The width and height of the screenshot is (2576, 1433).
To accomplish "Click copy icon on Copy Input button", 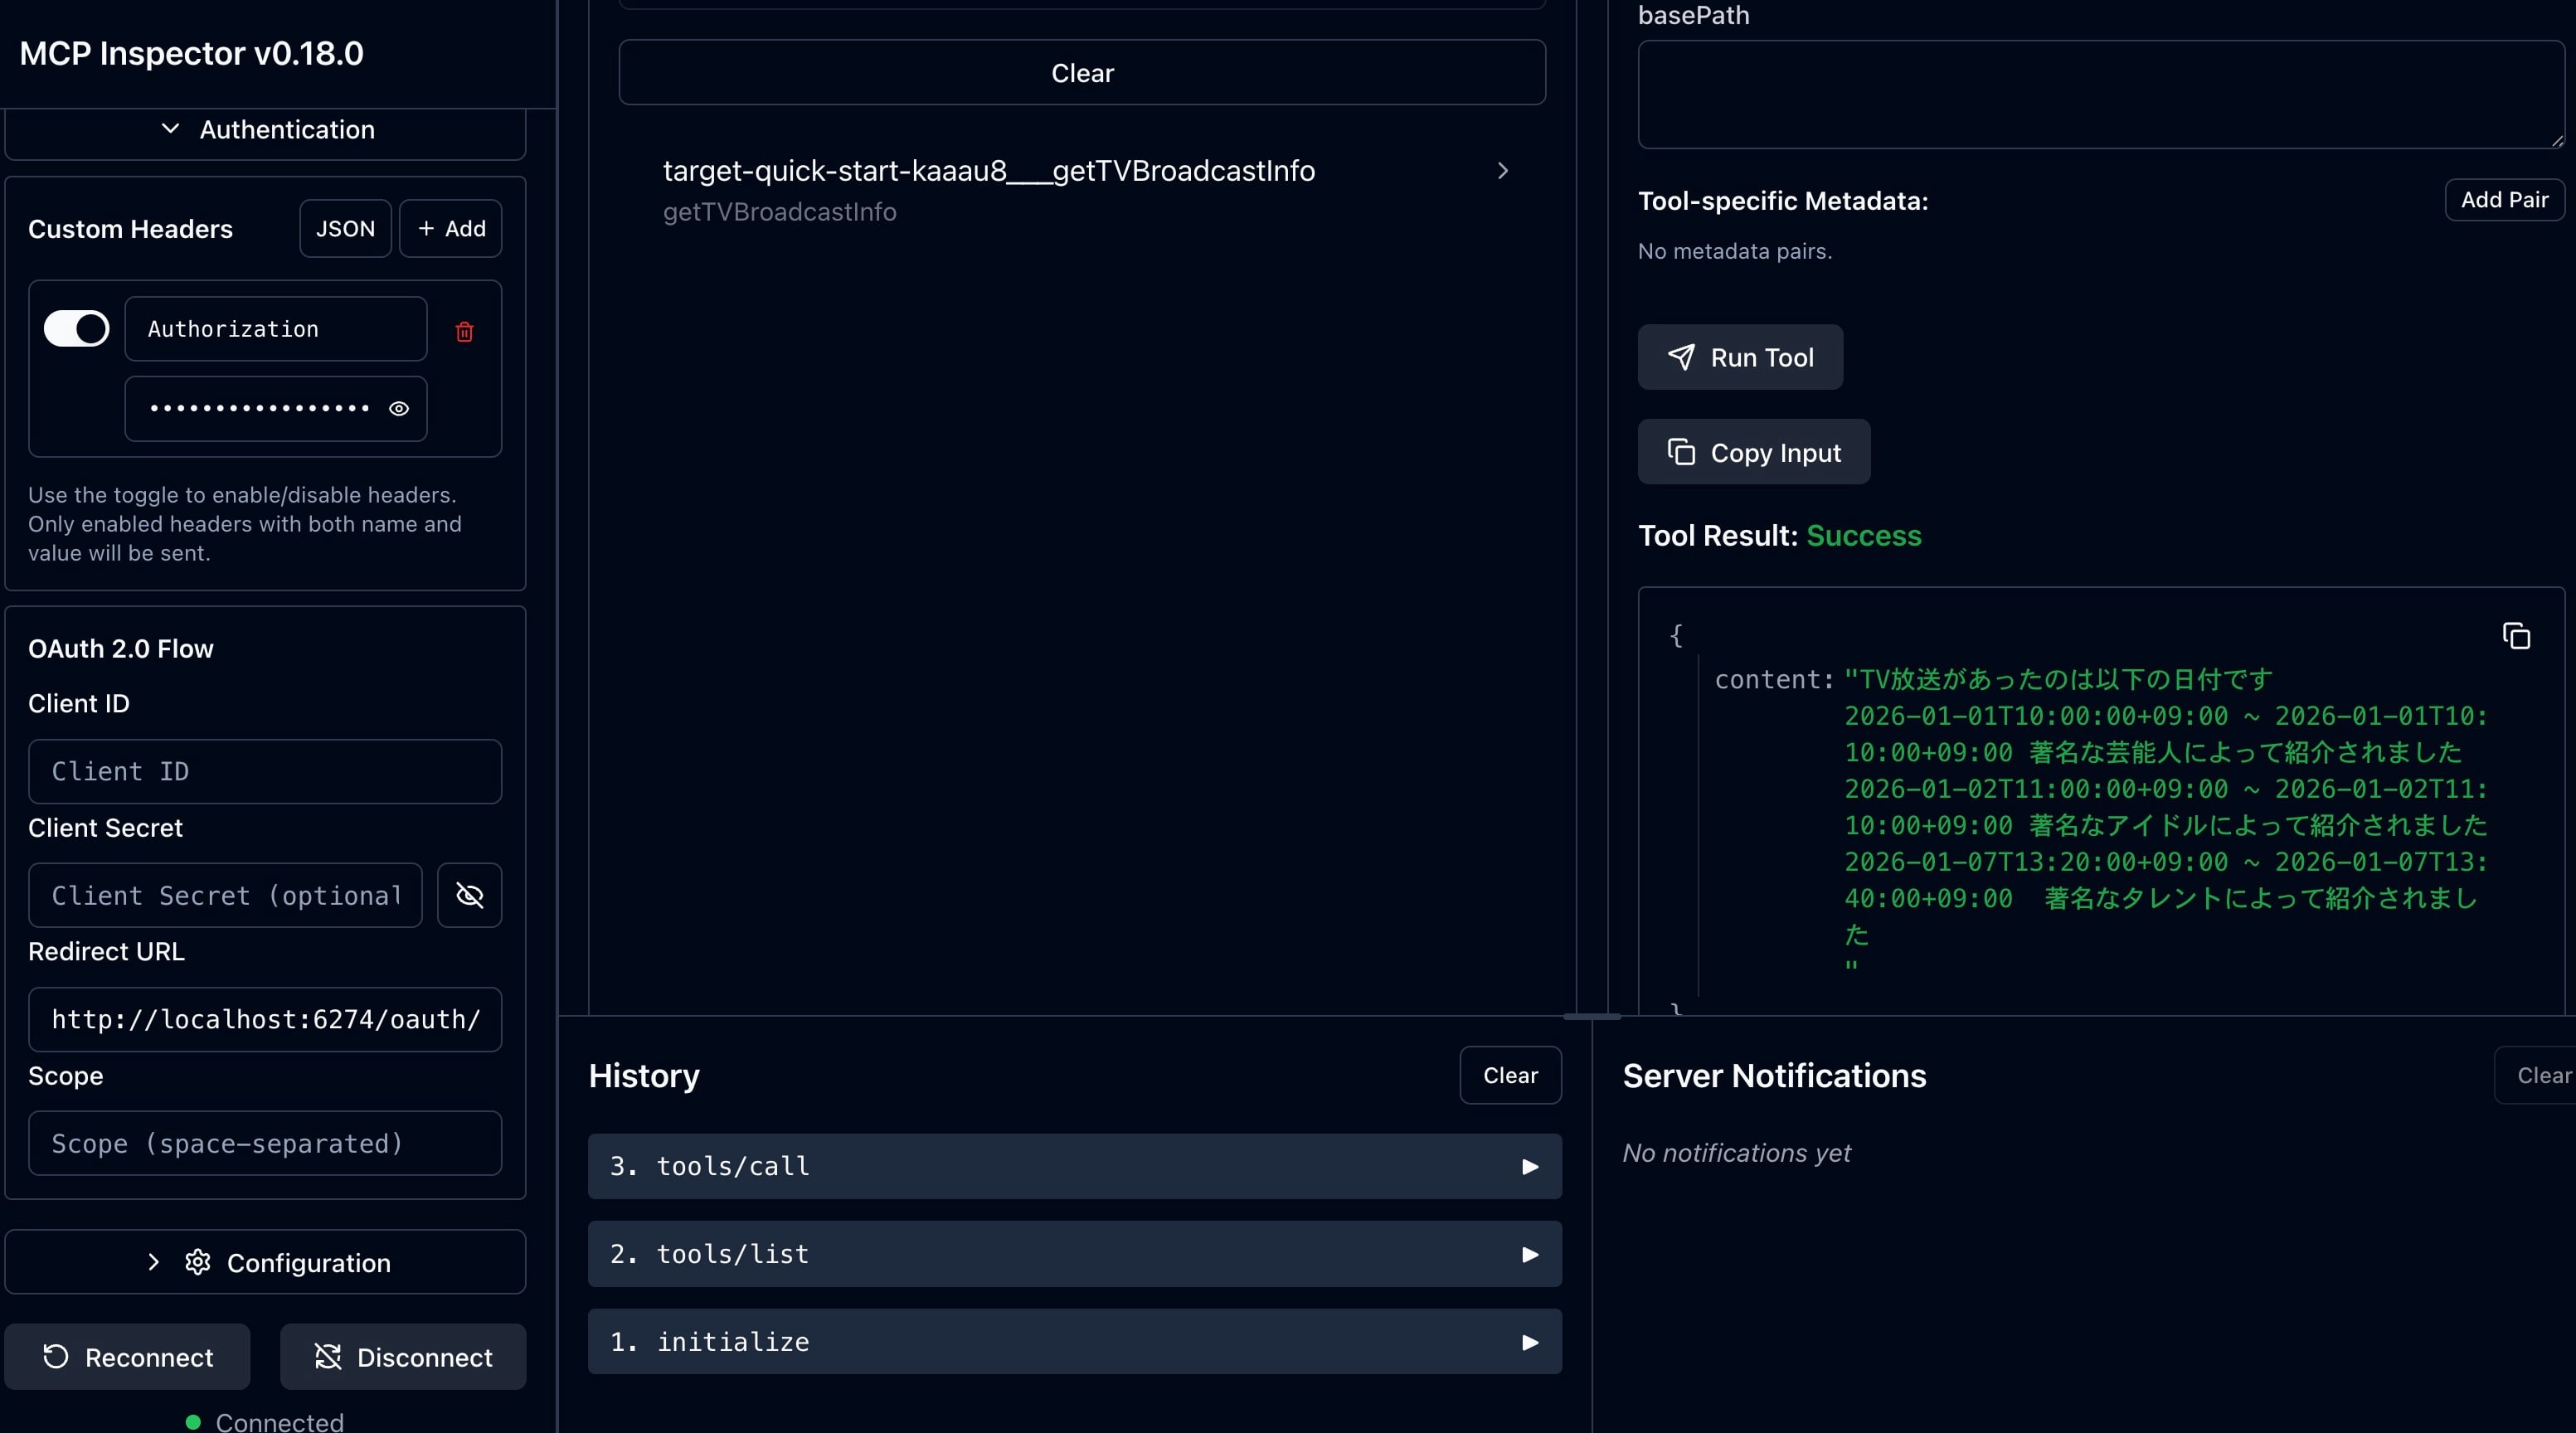I will tap(1681, 452).
